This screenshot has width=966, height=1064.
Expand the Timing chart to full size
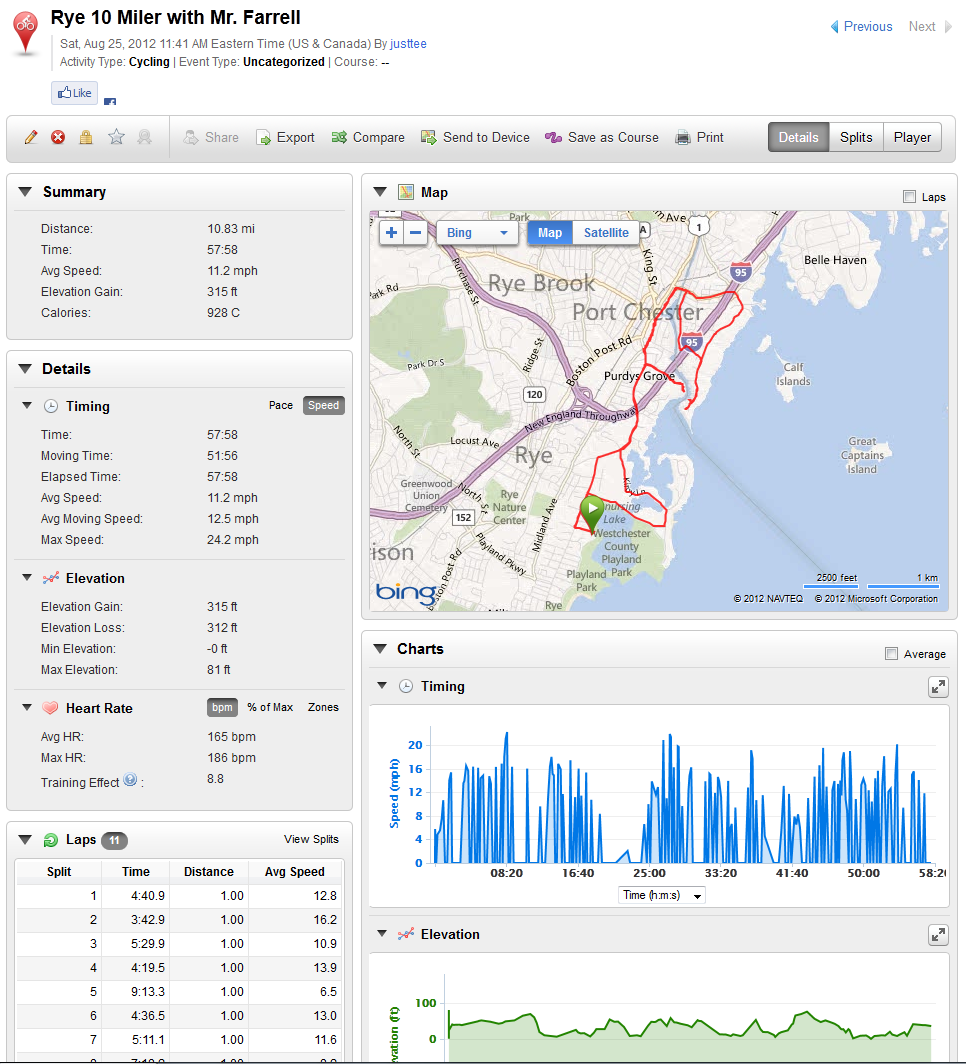coord(938,687)
